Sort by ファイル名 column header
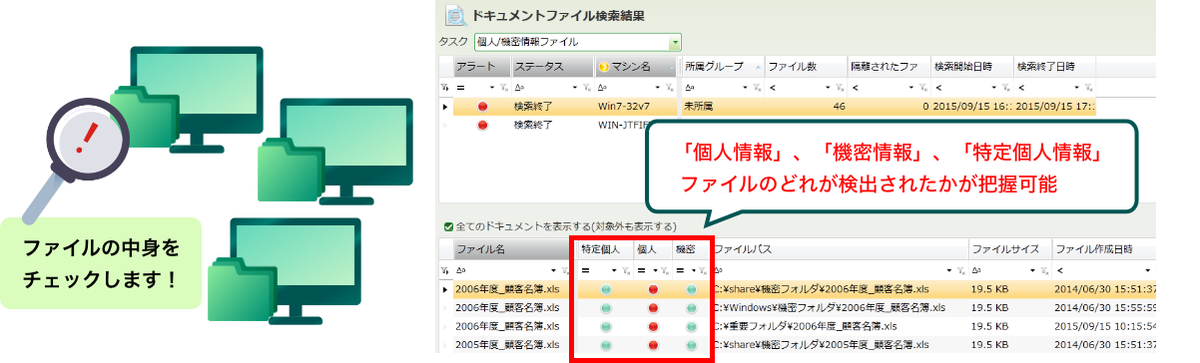The image size is (1200, 363). coord(513,250)
